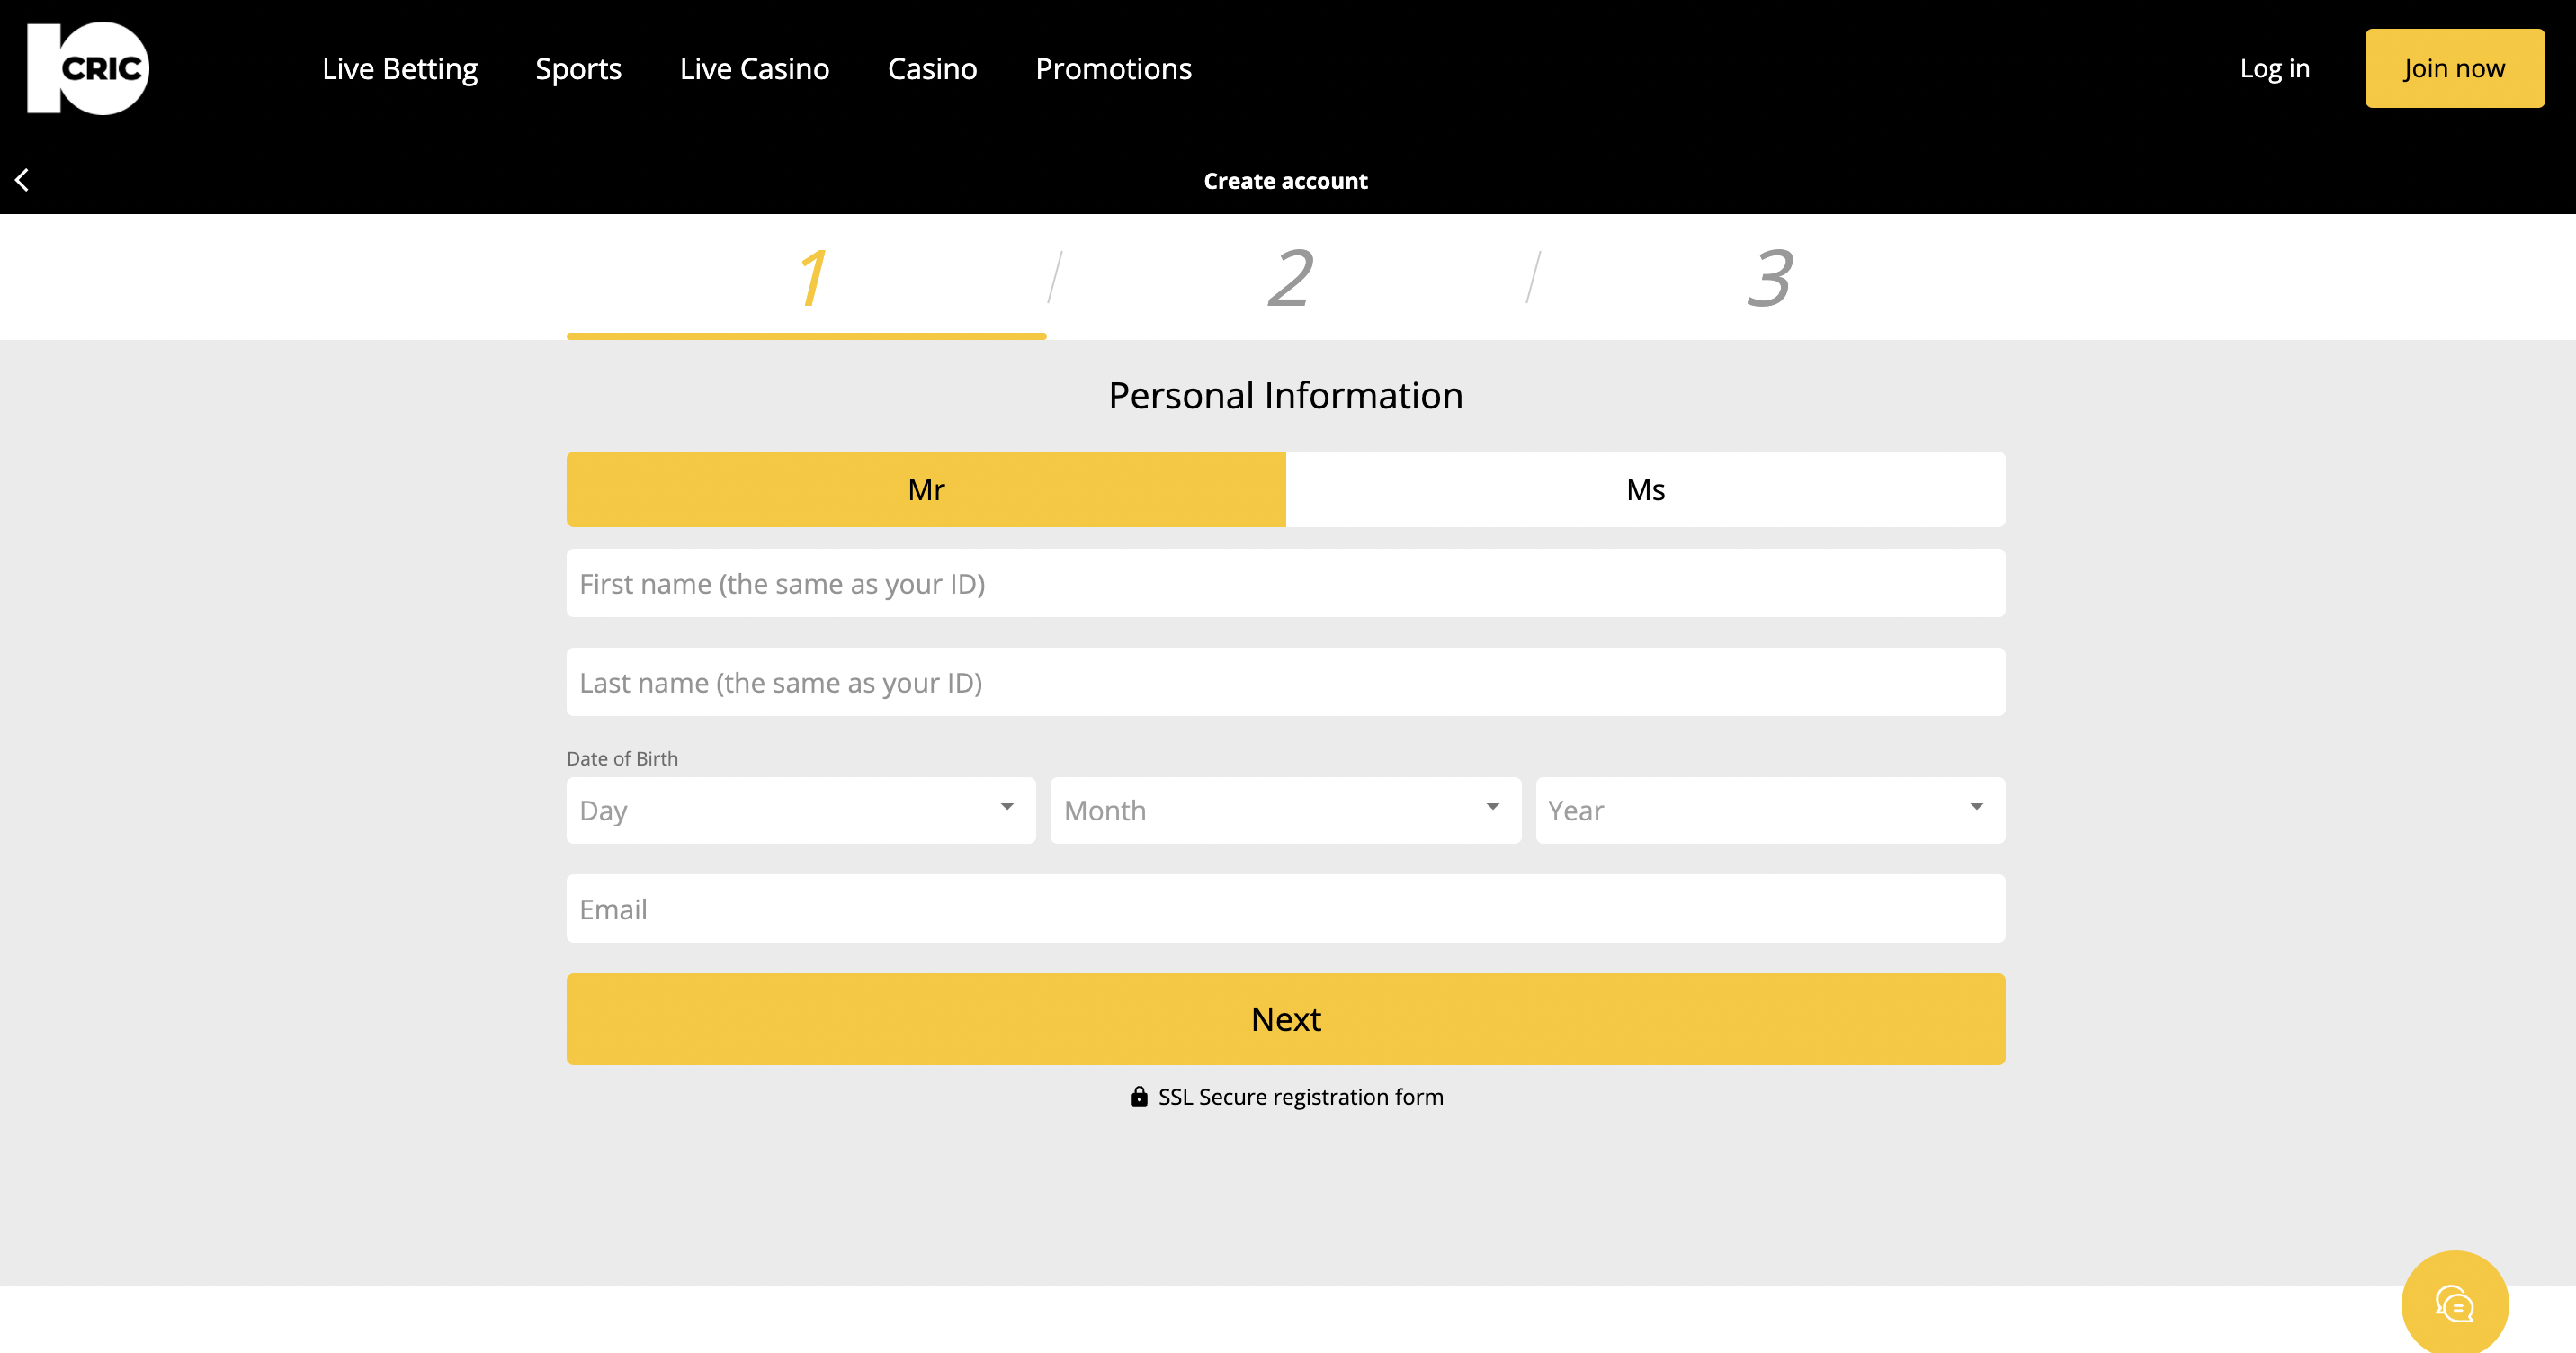Navigate to Live Casino
The height and width of the screenshot is (1353, 2576).
(754, 68)
